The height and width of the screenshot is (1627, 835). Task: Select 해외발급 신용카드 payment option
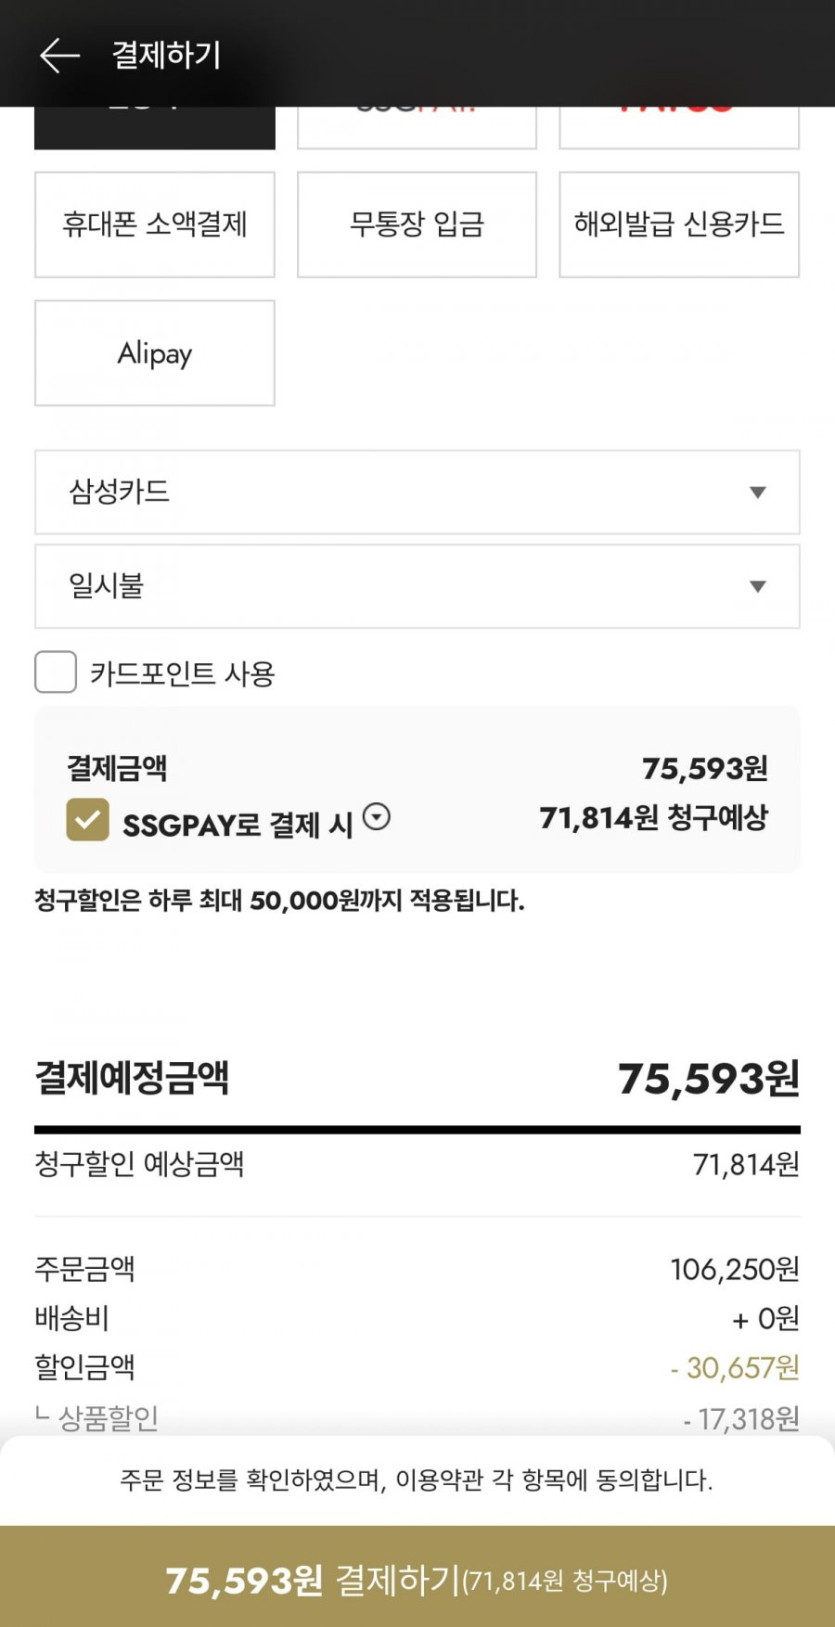click(x=678, y=224)
